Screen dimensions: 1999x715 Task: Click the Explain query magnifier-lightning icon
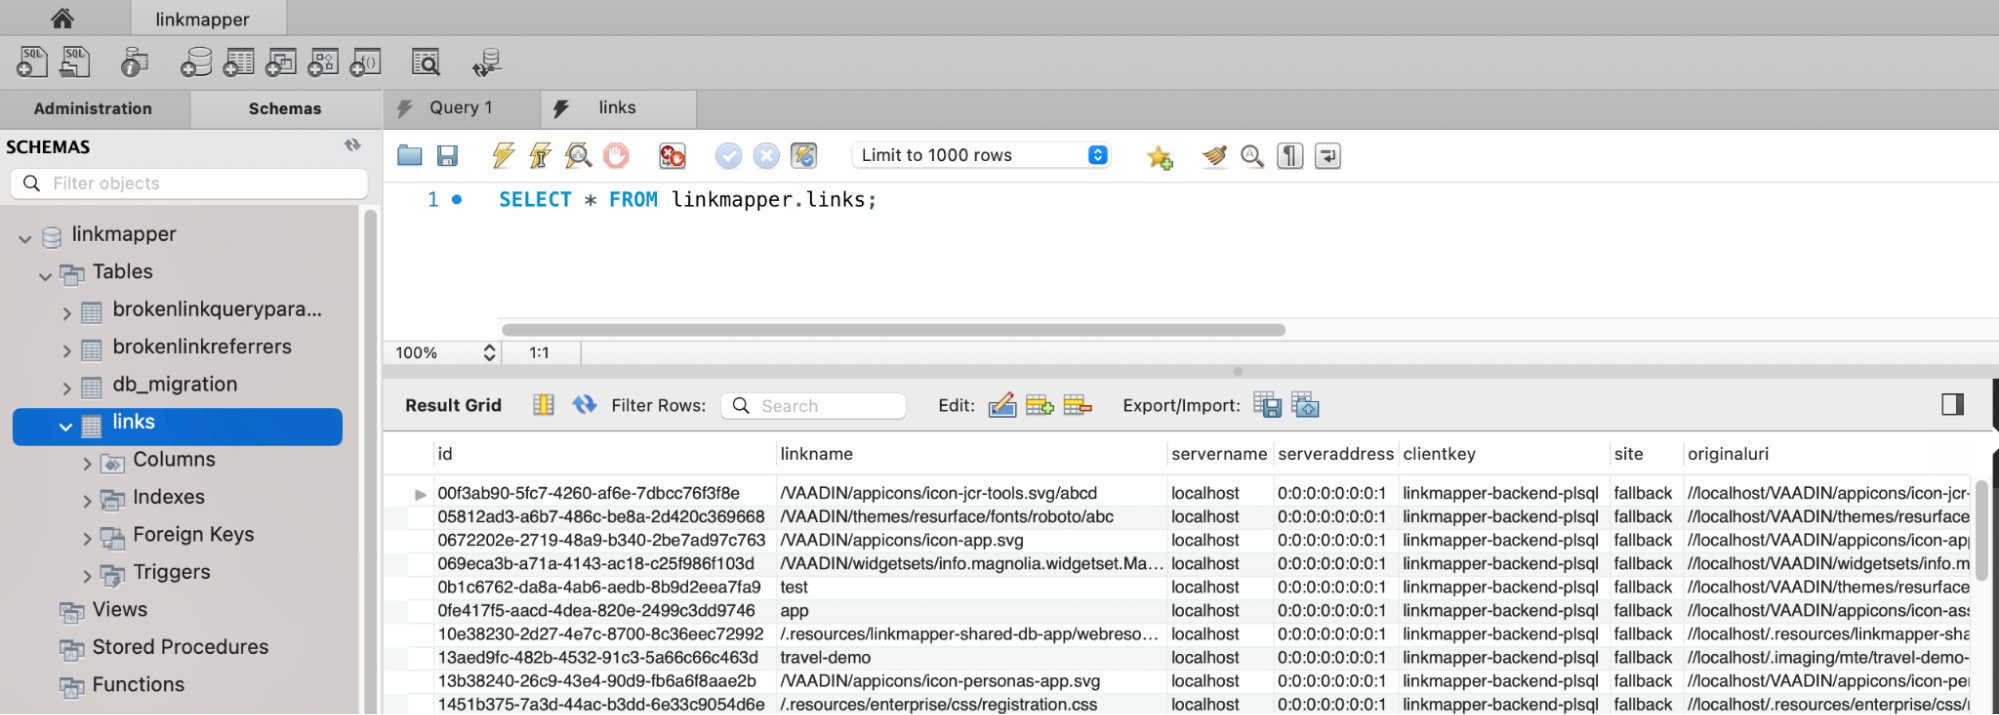pos(578,155)
